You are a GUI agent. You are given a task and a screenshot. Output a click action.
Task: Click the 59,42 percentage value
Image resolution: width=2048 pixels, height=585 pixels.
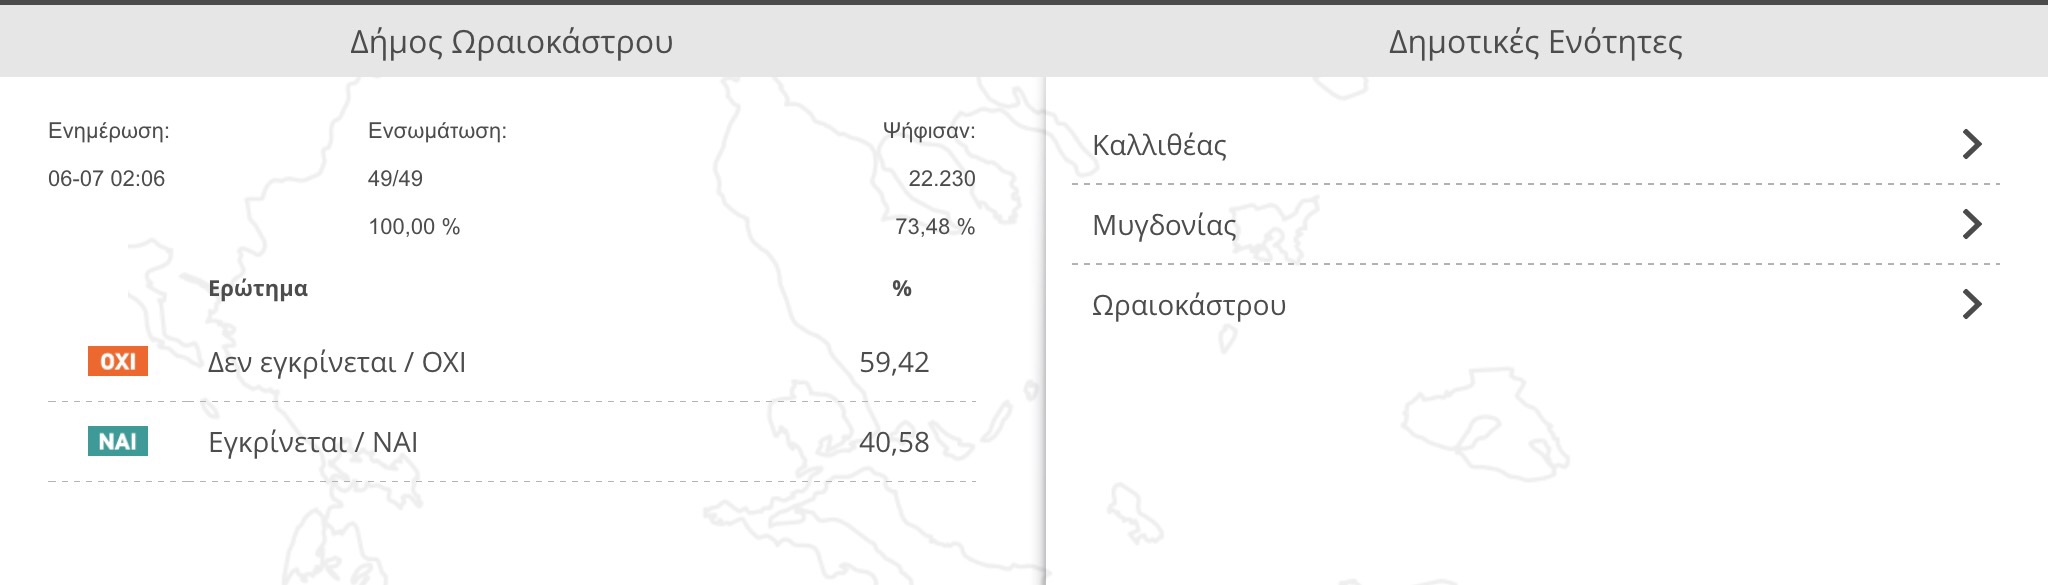coord(894,362)
